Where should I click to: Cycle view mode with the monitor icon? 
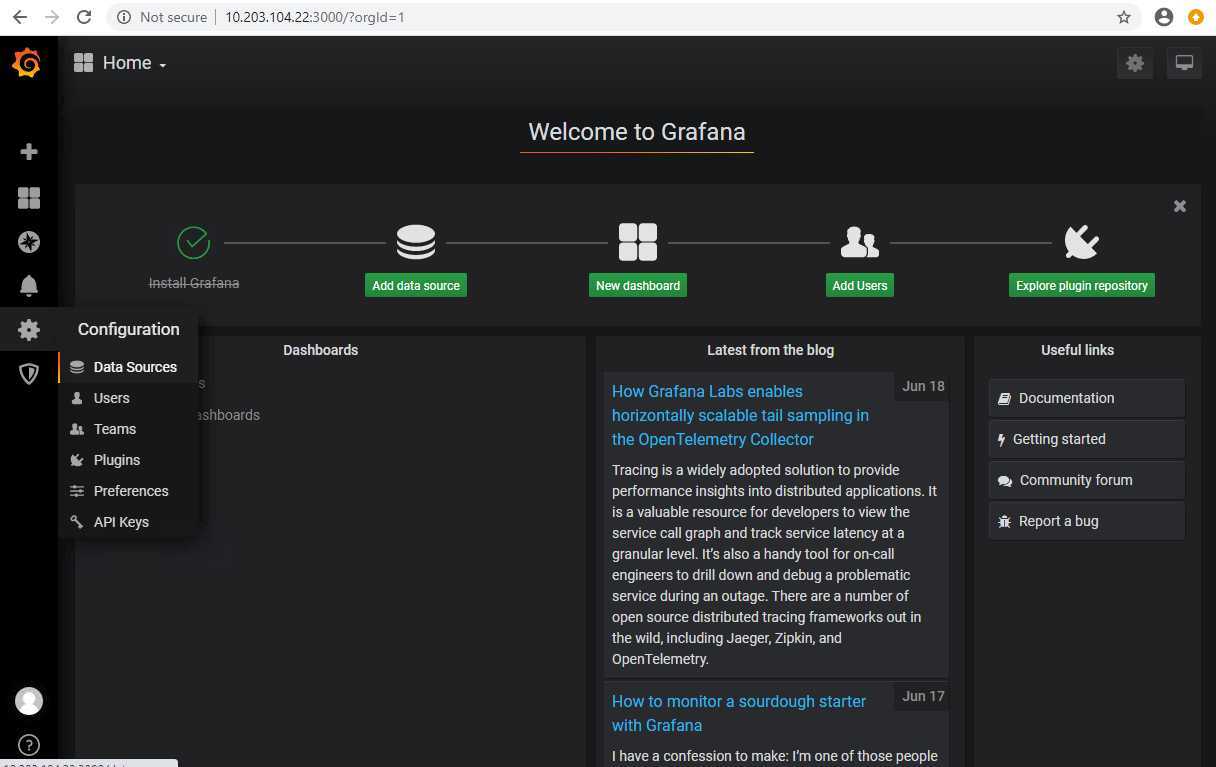[x=1184, y=63]
